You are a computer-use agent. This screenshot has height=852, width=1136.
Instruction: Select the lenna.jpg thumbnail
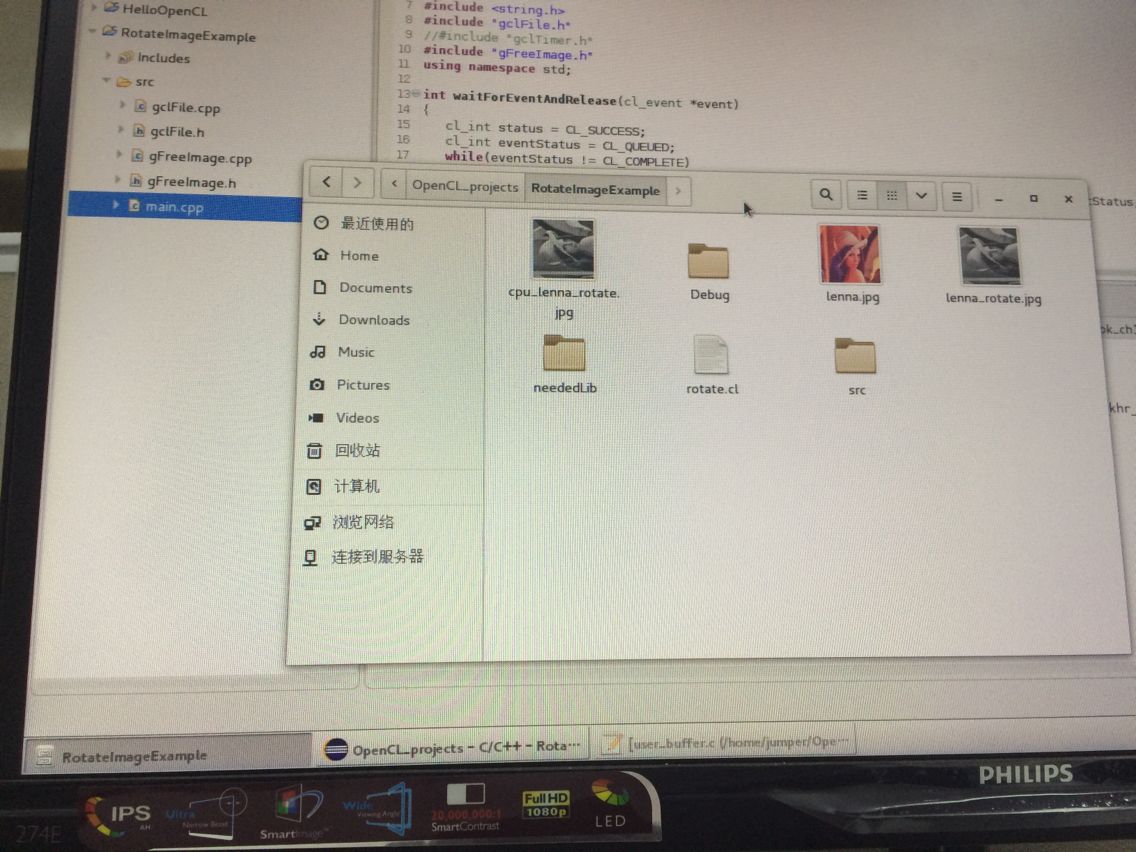(x=850, y=255)
